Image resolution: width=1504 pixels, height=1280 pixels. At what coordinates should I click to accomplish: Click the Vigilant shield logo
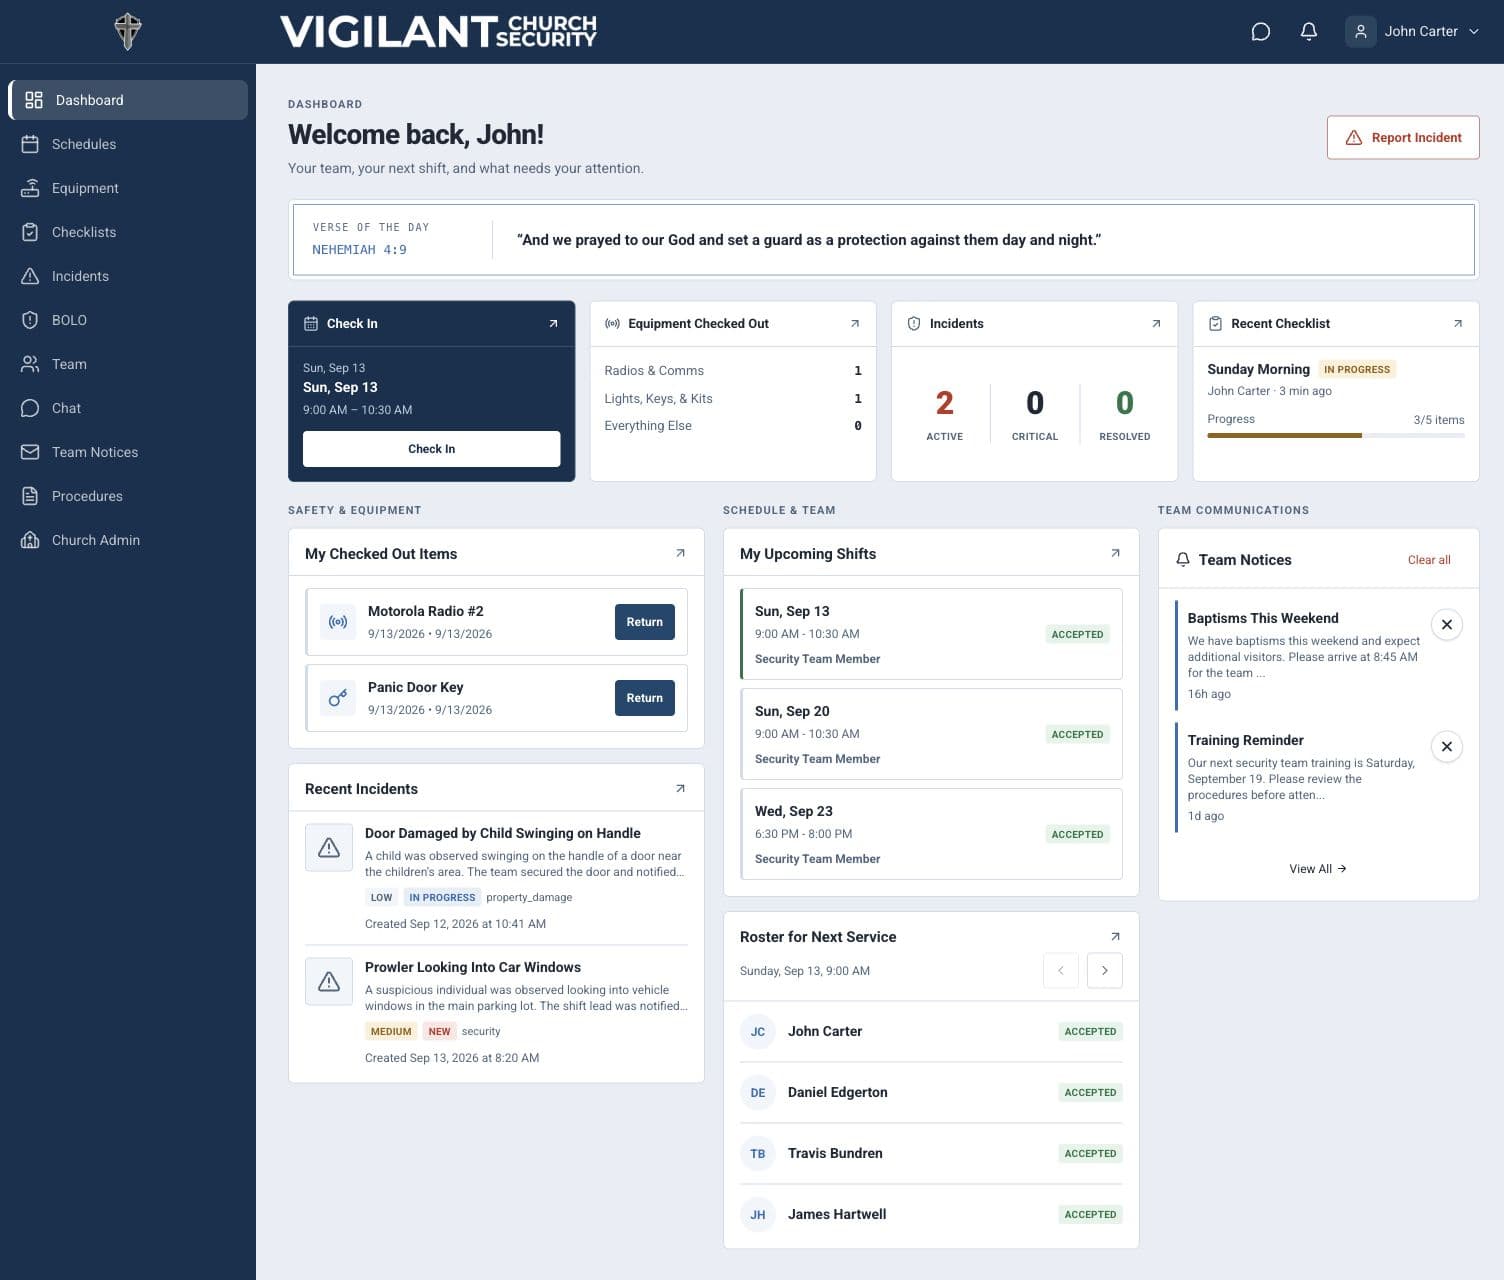(x=128, y=31)
